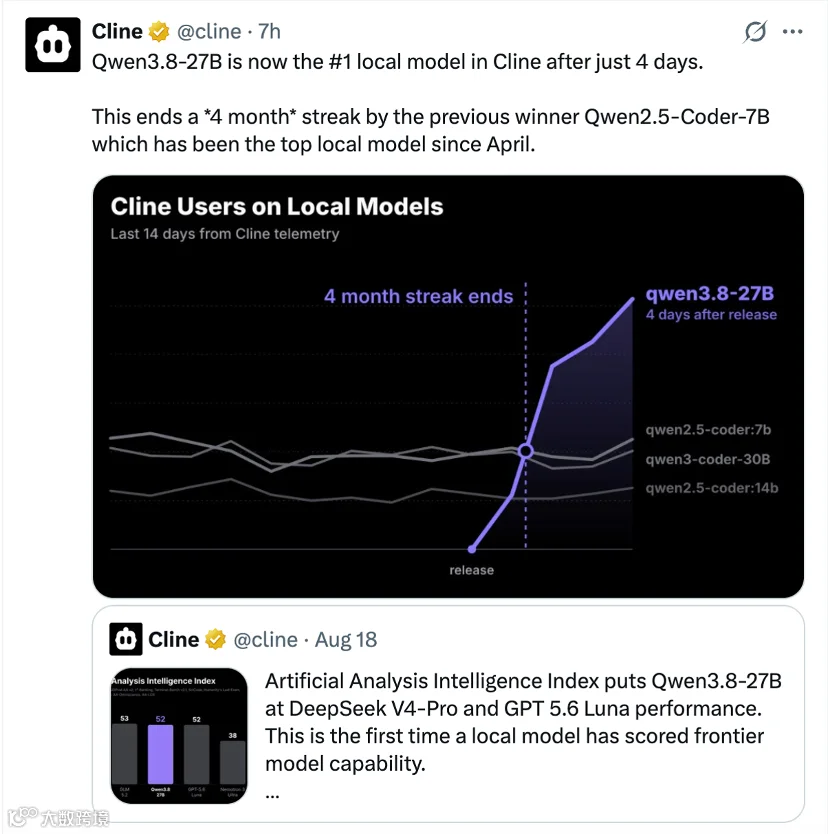Click the circle marker at the streak crossover
828x834 pixels.
click(x=525, y=451)
